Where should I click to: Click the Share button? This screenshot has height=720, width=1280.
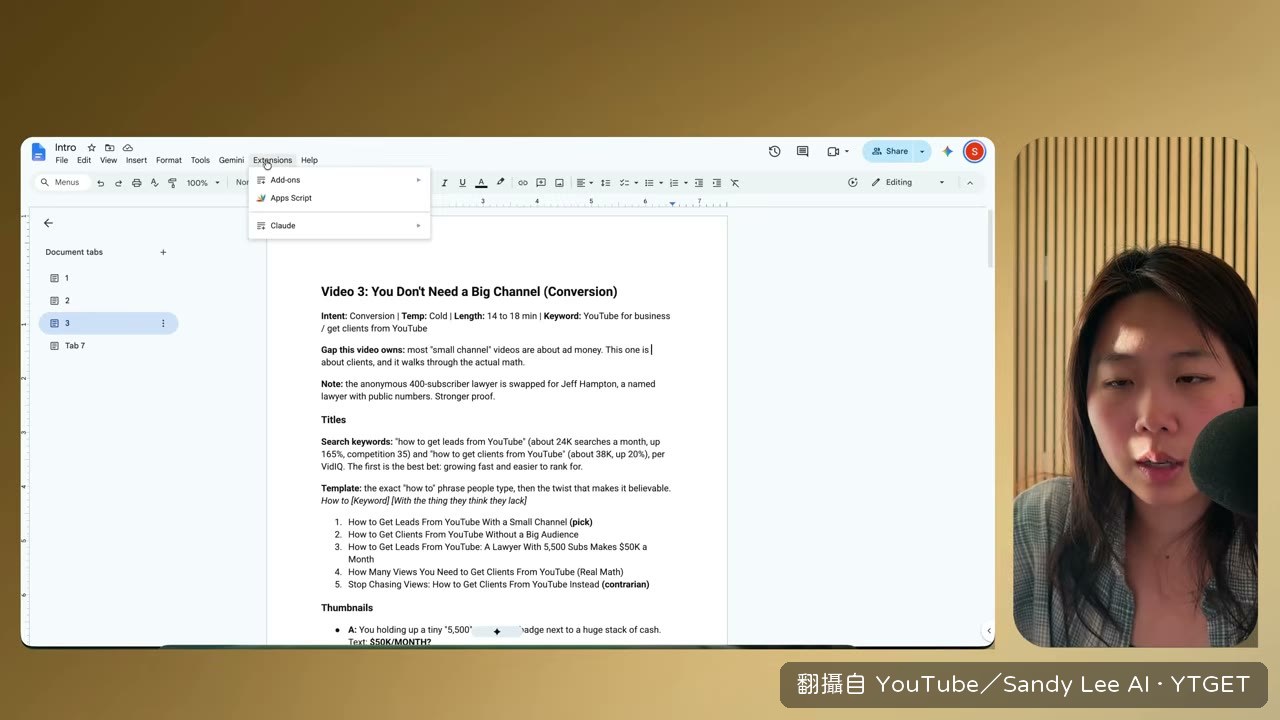pyautogui.click(x=888, y=152)
